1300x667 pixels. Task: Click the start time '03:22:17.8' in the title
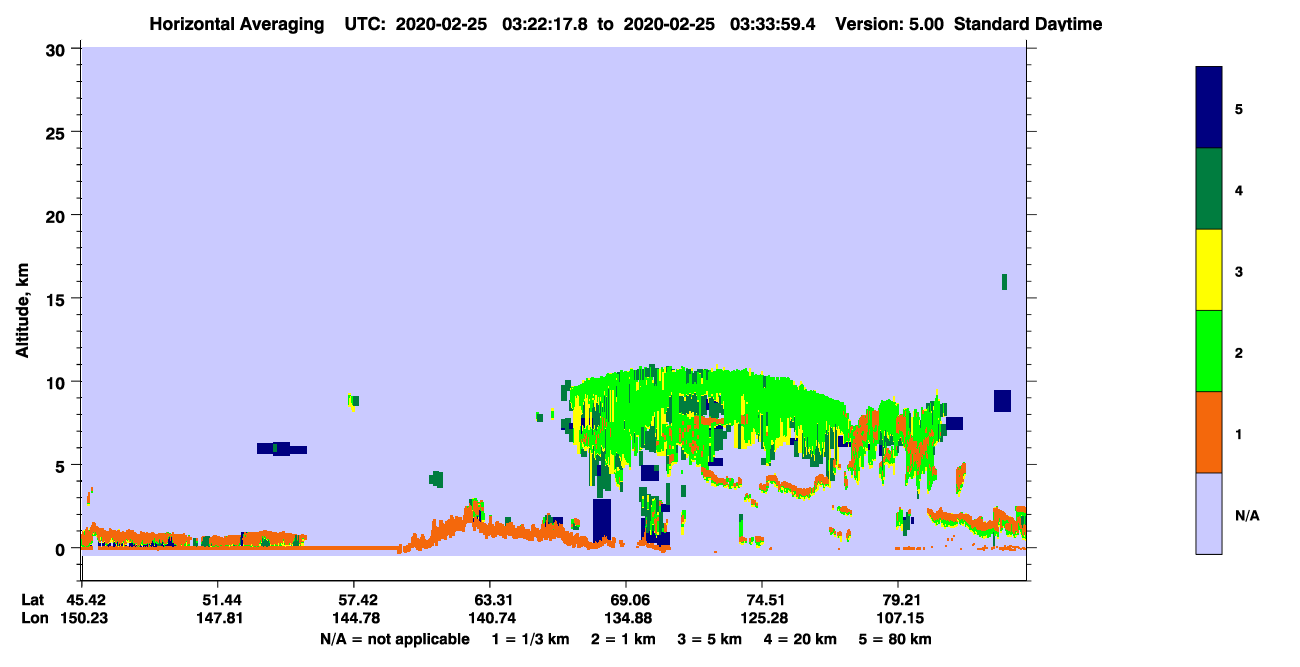click(545, 24)
